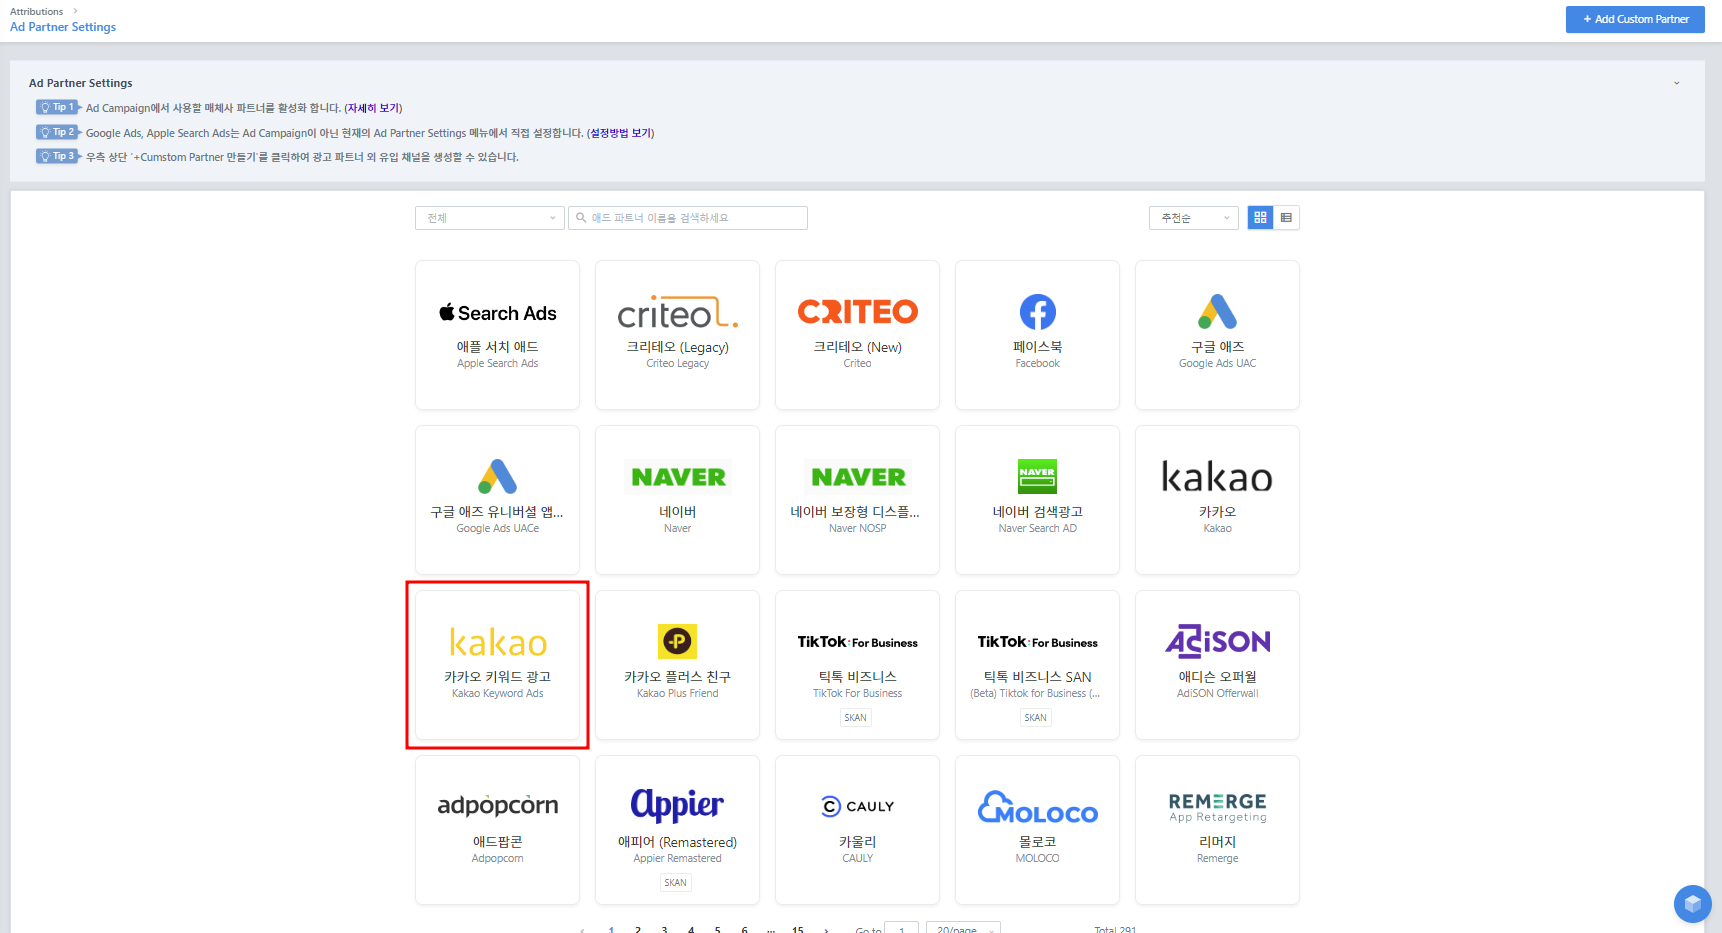Go to pagination page 3
This screenshot has width=1722, height=933.
tap(664, 929)
